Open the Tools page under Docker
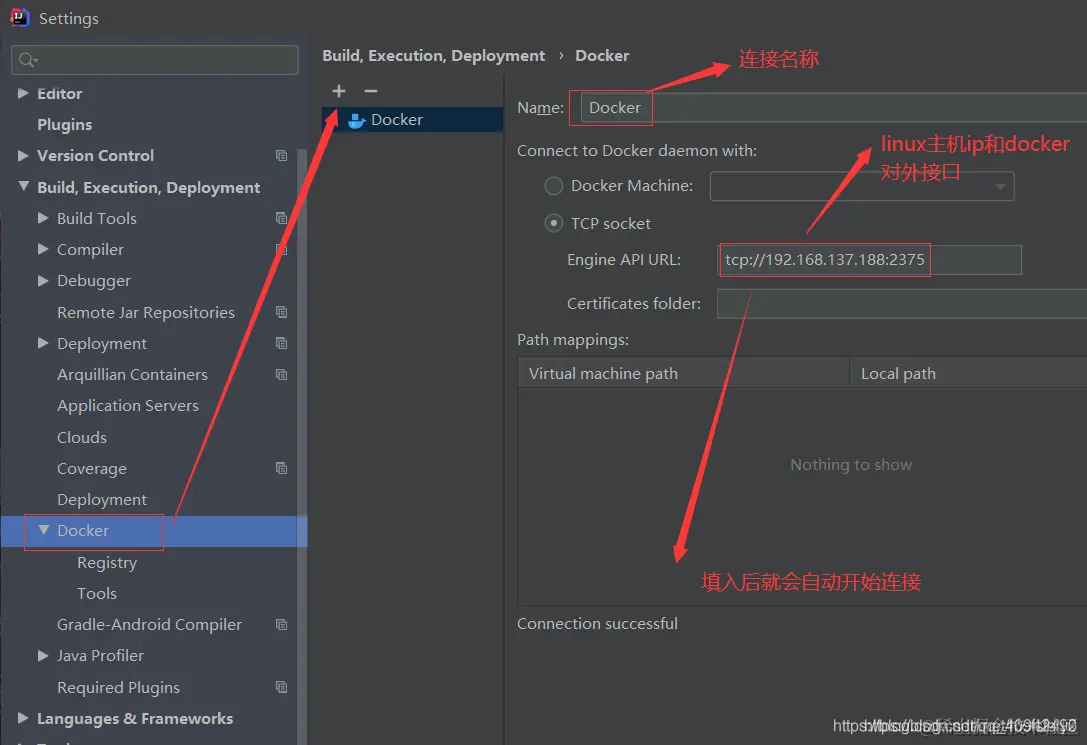 coord(97,593)
